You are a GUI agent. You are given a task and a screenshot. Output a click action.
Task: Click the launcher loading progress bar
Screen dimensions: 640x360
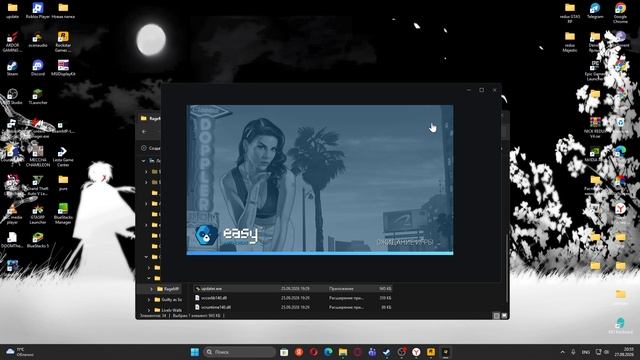click(320, 253)
